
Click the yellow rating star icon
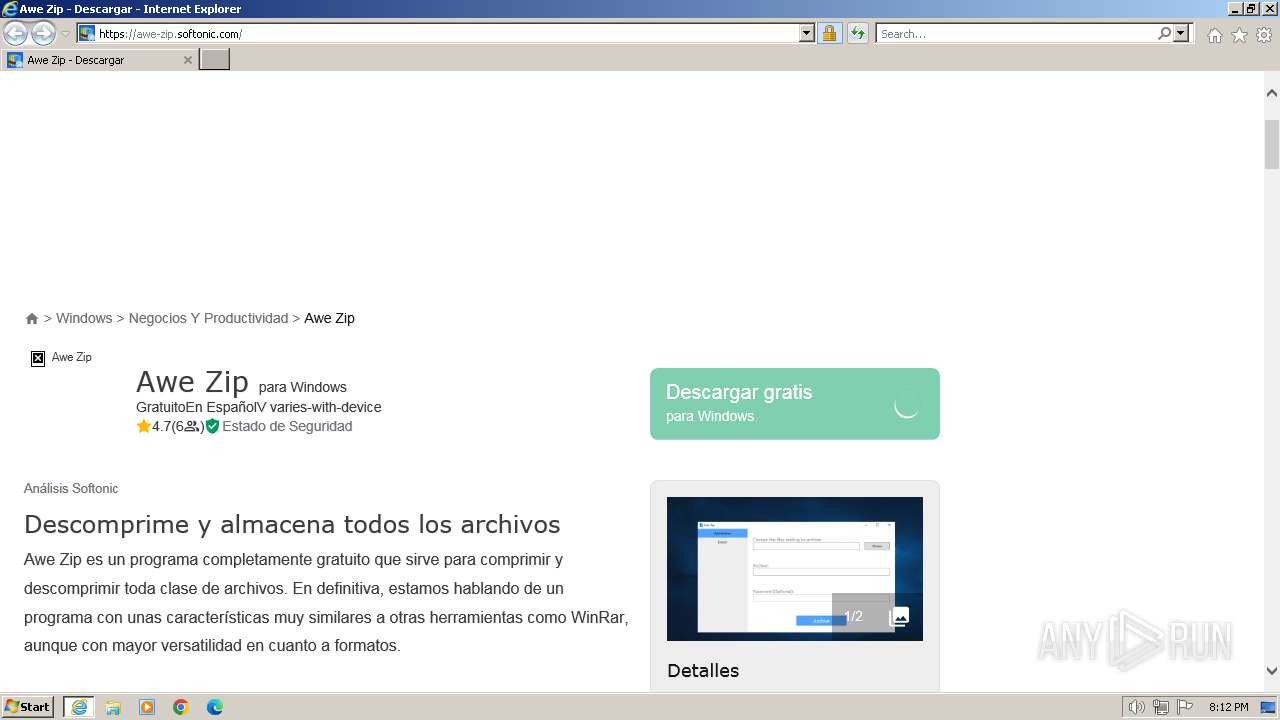pos(143,426)
